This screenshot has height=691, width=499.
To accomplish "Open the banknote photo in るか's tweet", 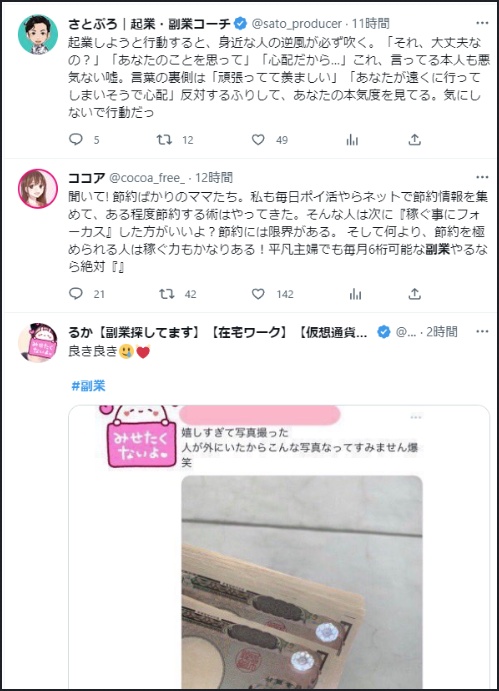I will coord(302,582).
